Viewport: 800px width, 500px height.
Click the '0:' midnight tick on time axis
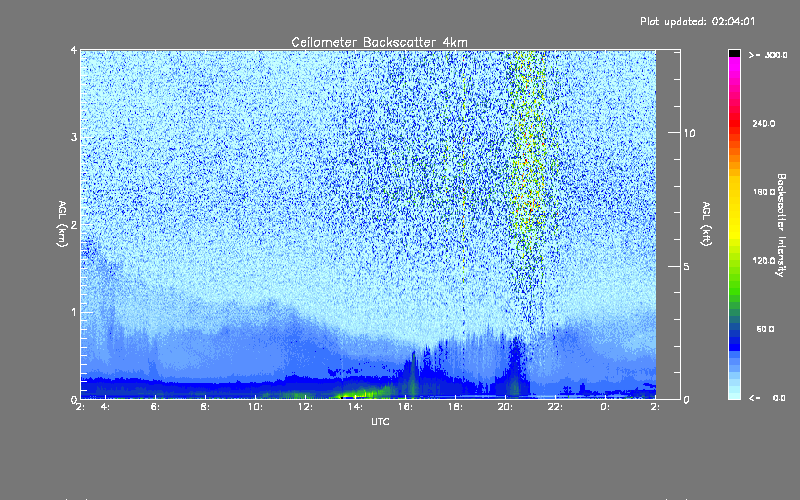(605, 407)
